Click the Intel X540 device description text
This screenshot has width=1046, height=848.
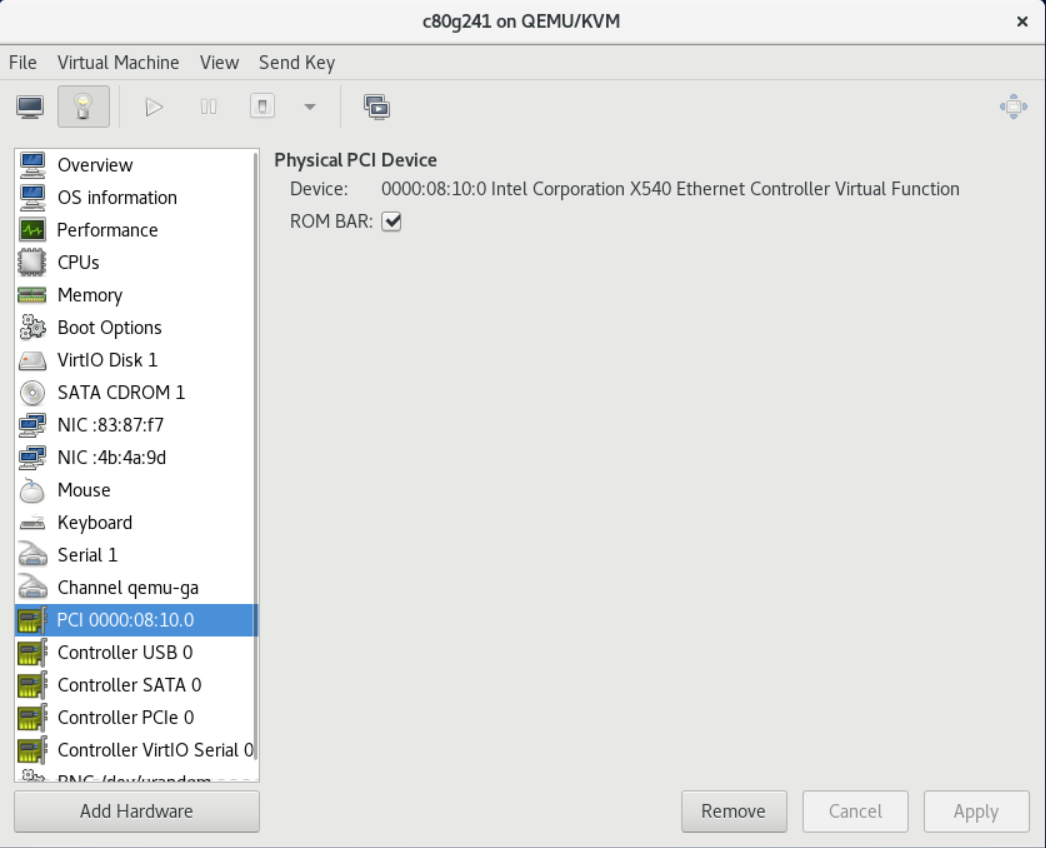670,189
